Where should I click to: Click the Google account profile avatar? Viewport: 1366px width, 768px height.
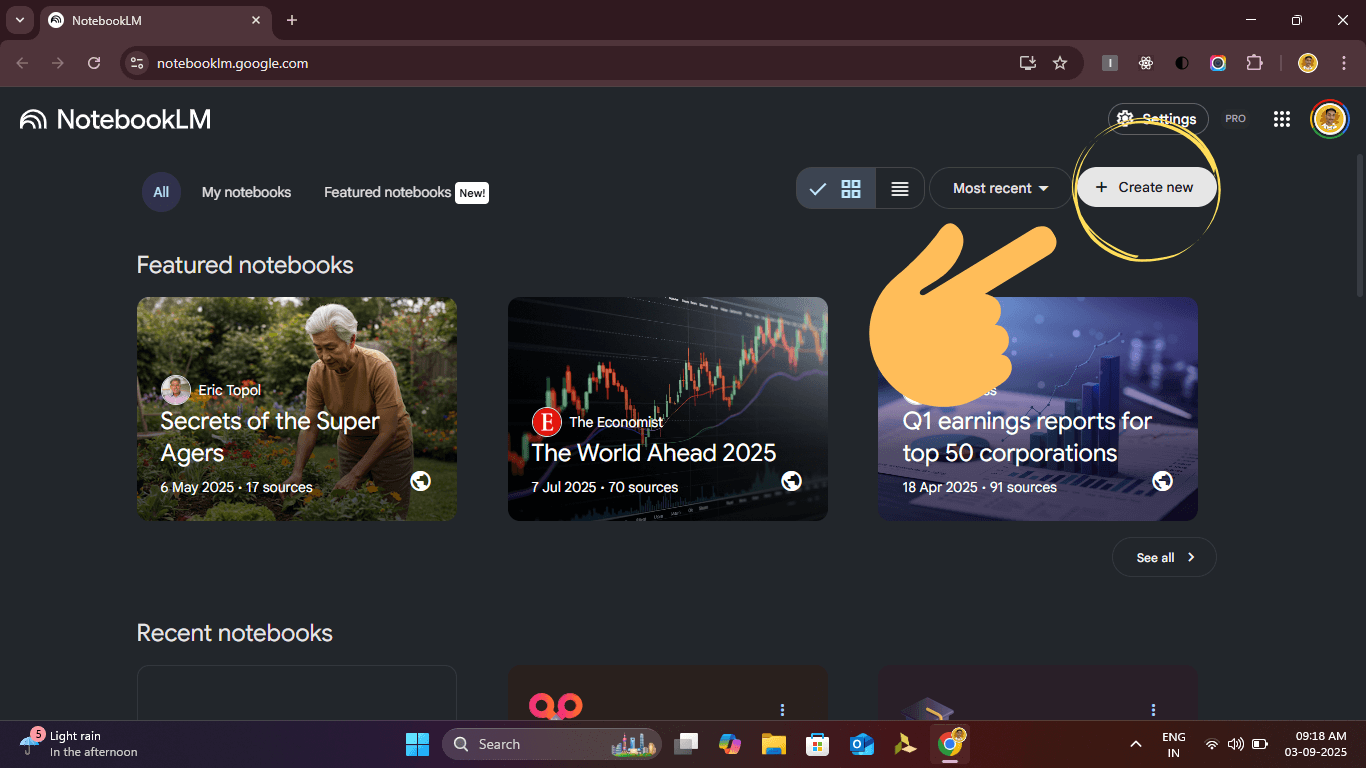1329,119
